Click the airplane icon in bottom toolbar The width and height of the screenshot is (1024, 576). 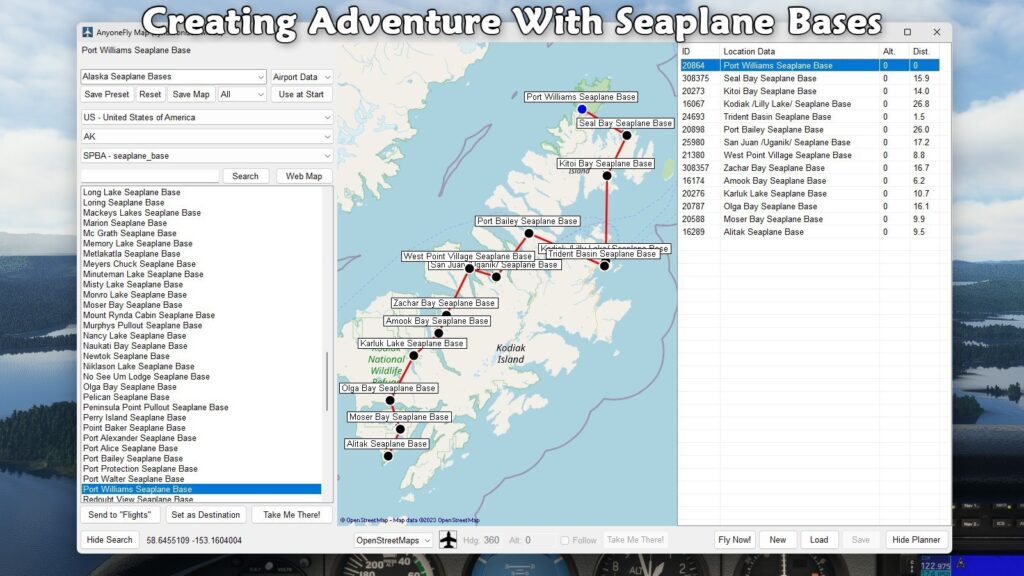(x=448, y=540)
